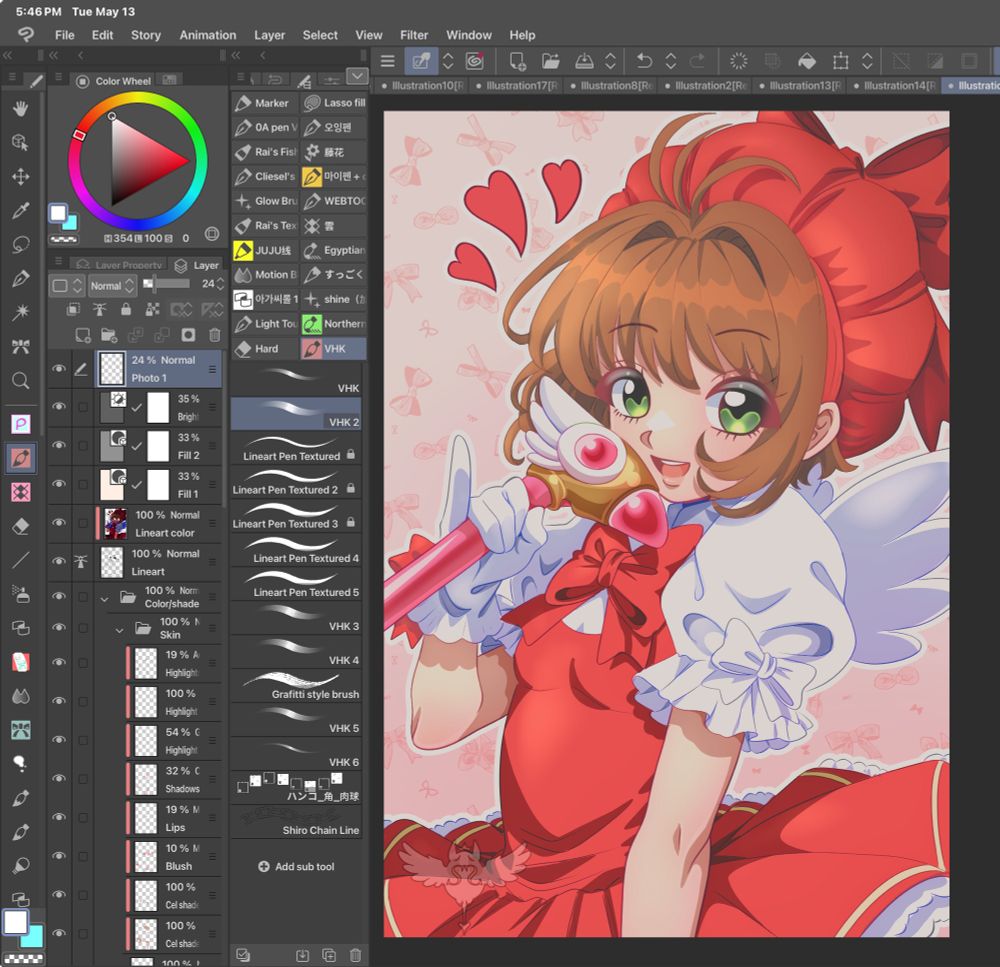Select the Eraser tool

click(20, 526)
